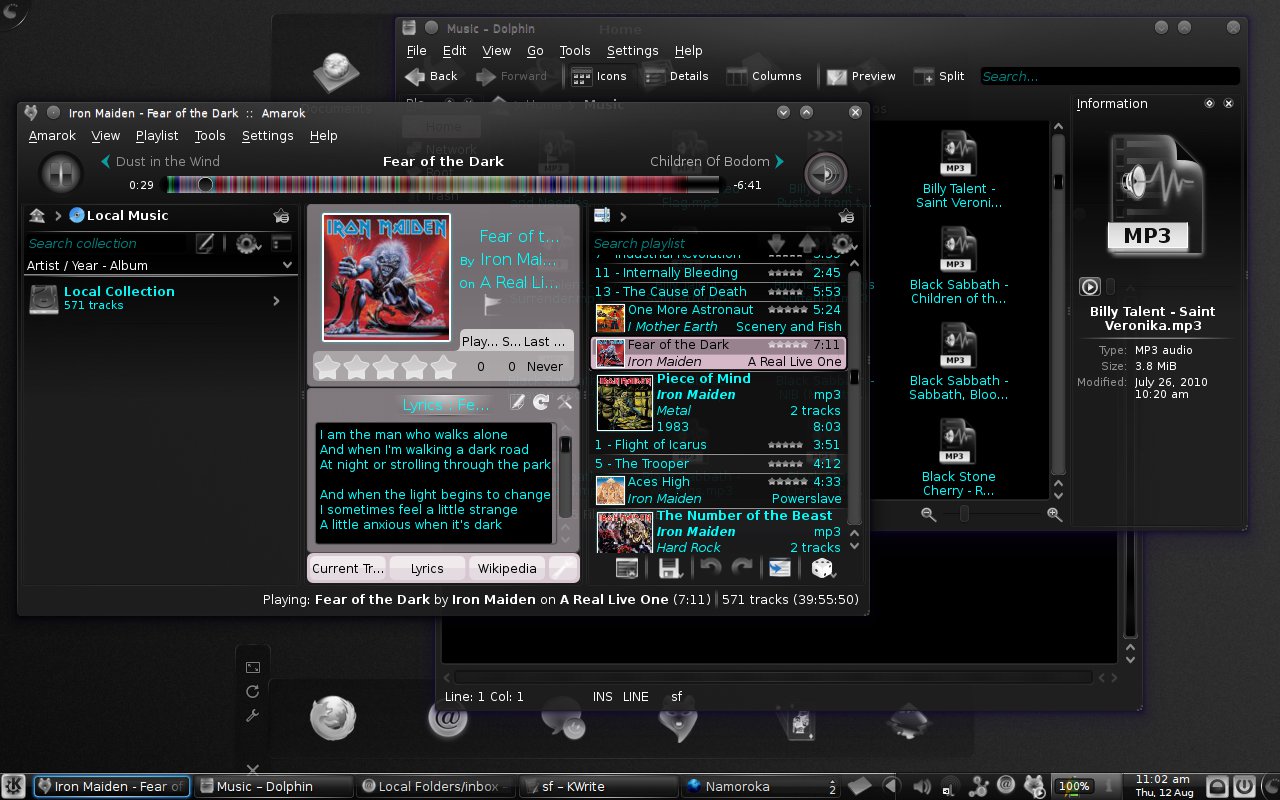Select track 13 - The Cause of Death
The image size is (1280, 800).
click(x=719, y=291)
